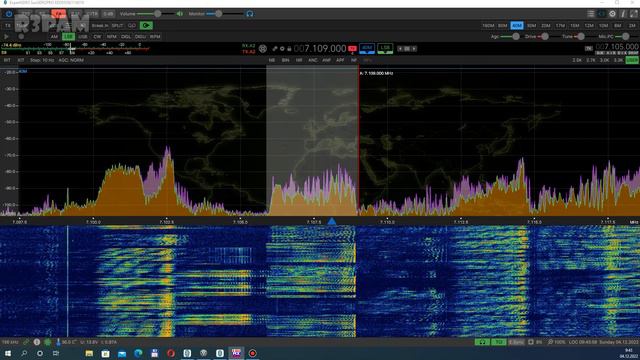Open AGC NORM selector
The image size is (640, 360).
71,60
